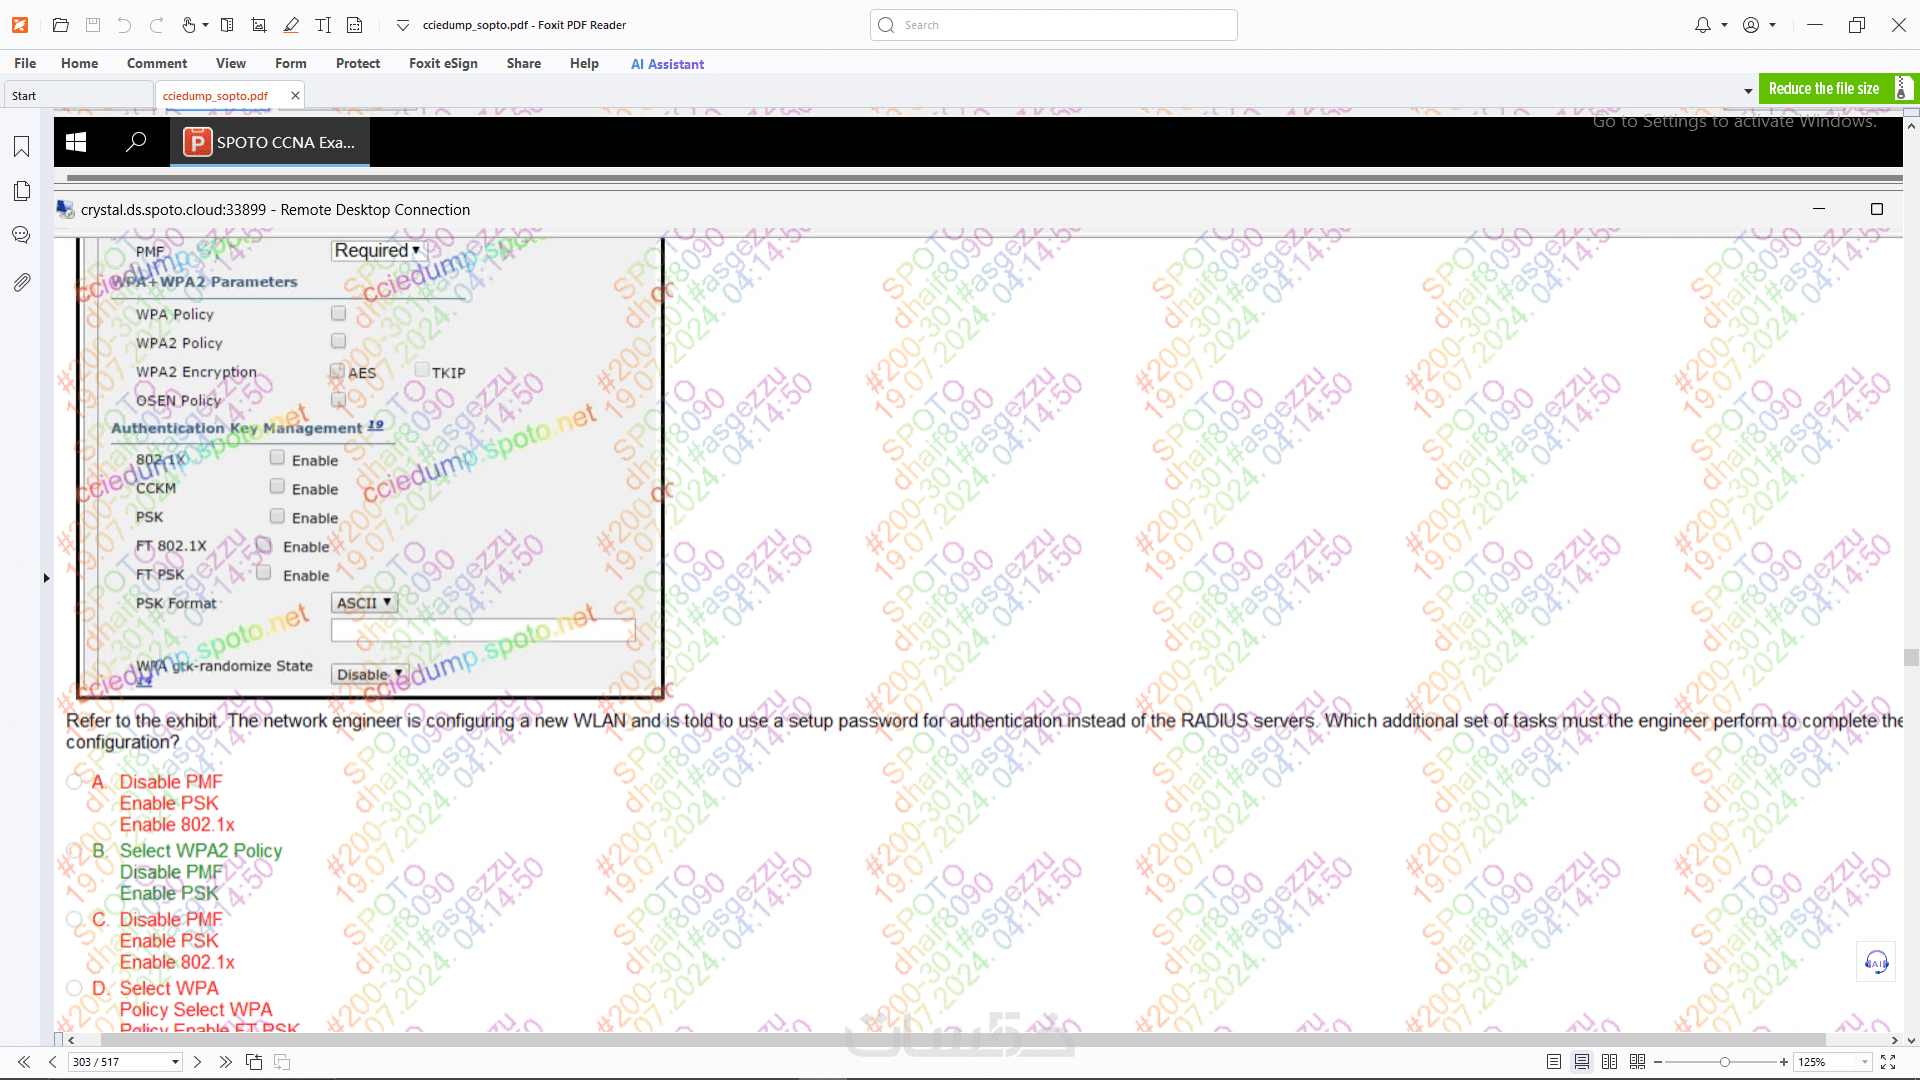The height and width of the screenshot is (1080, 1920).
Task: Click the Open file folder icon
Action: tap(60, 25)
